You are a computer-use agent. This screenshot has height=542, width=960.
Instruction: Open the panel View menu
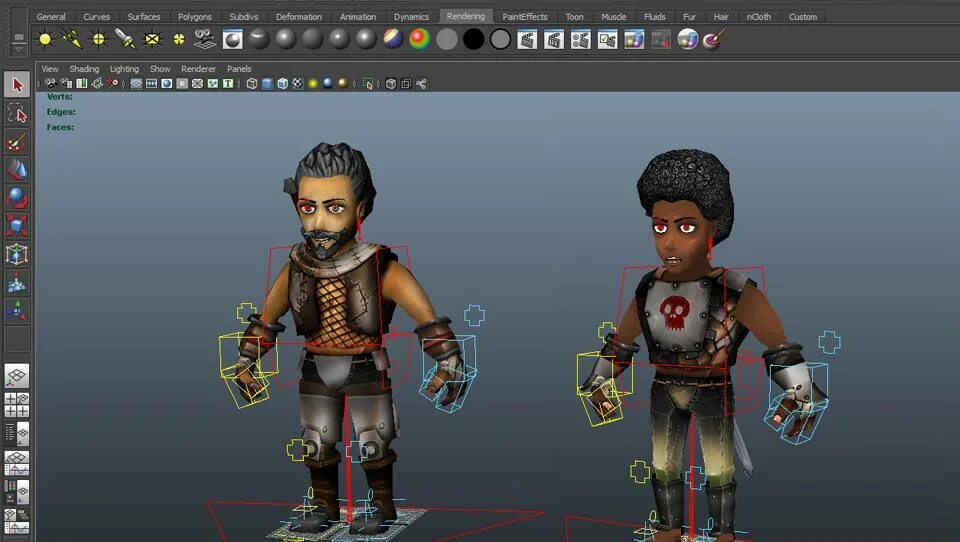50,69
